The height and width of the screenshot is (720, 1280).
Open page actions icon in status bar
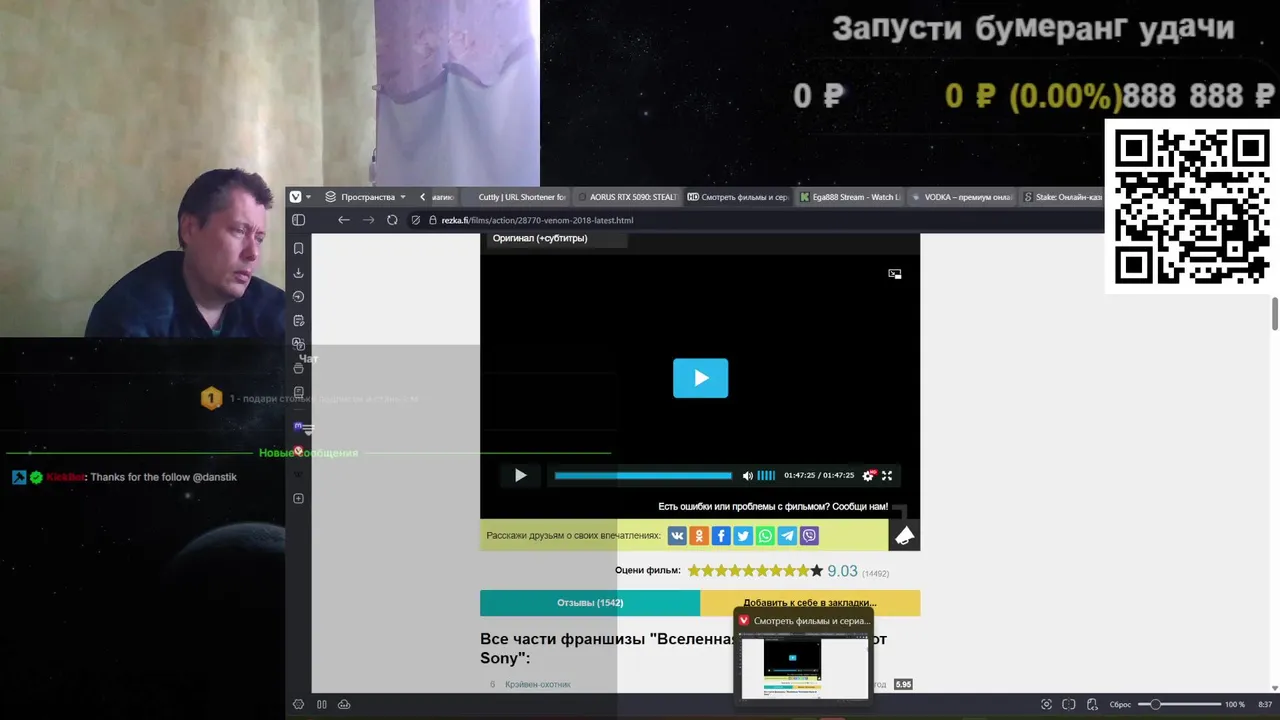(1092, 704)
